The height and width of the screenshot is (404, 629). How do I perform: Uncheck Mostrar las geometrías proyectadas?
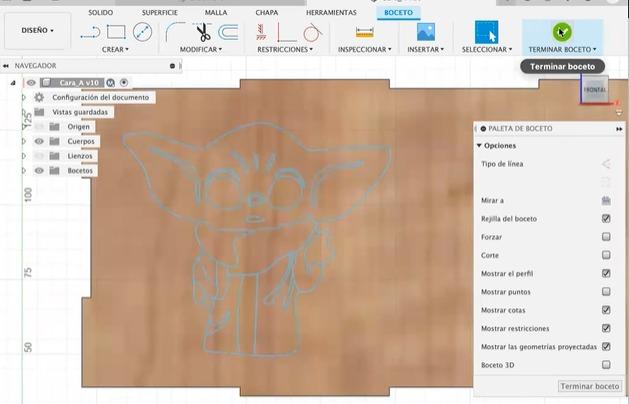click(x=606, y=347)
